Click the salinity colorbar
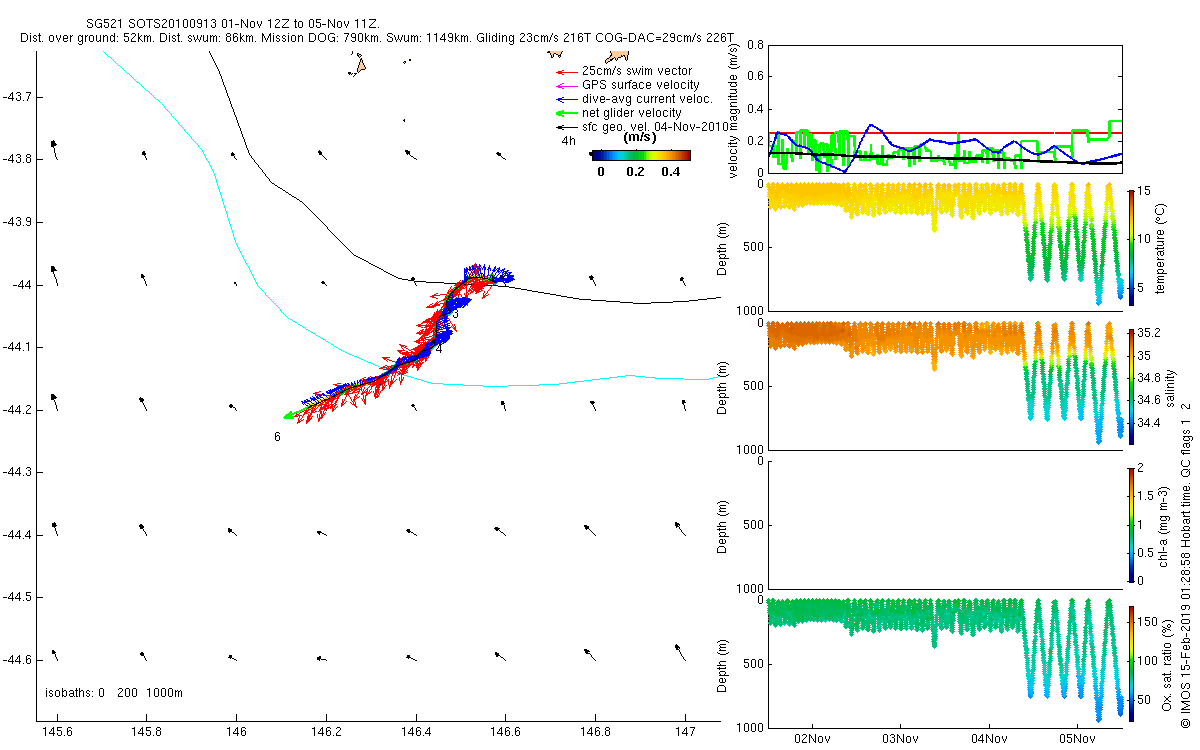The height and width of the screenshot is (750, 1200). point(1131,385)
